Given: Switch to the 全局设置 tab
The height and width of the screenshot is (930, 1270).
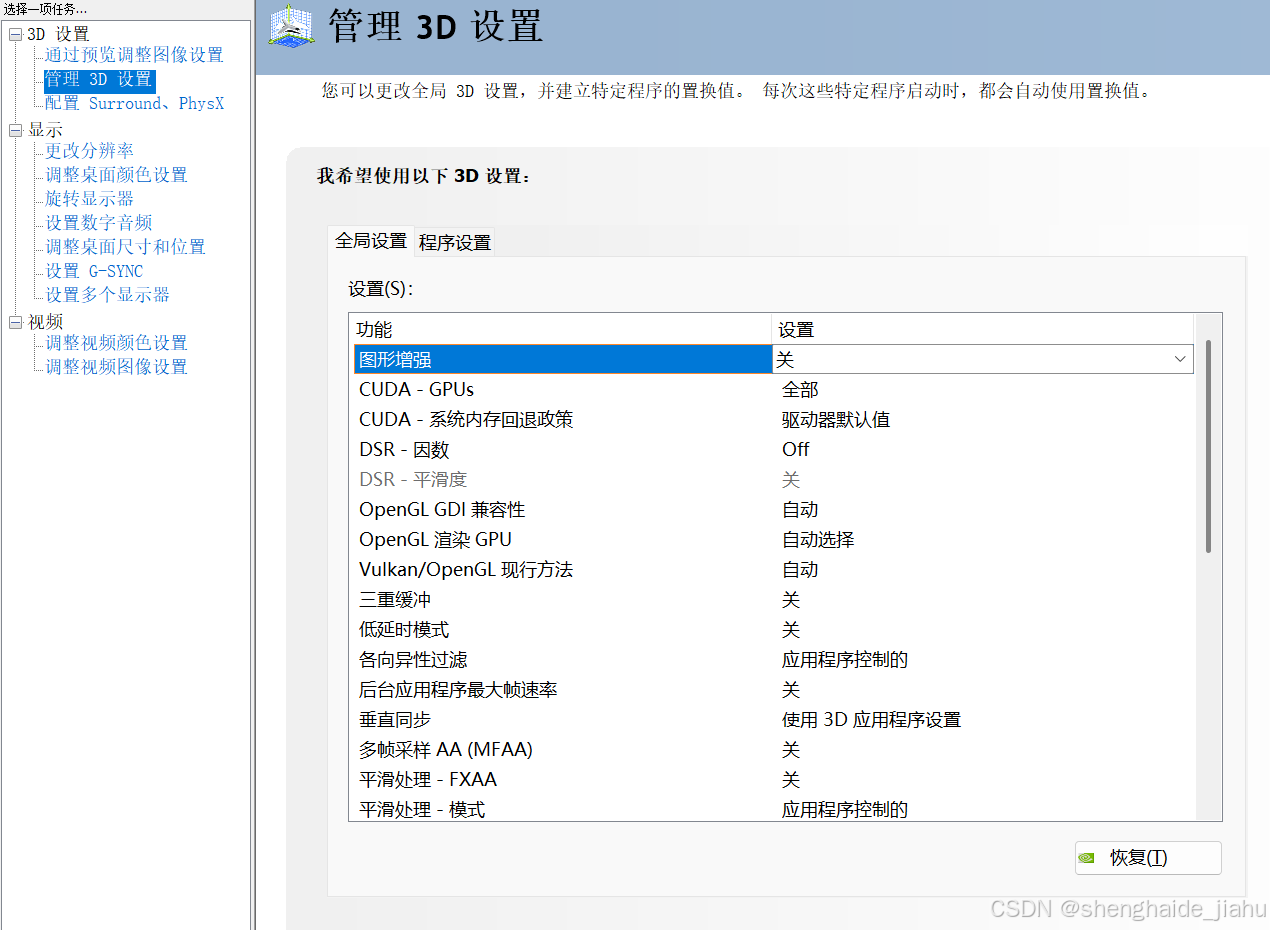Looking at the screenshot, I should pyautogui.click(x=371, y=241).
